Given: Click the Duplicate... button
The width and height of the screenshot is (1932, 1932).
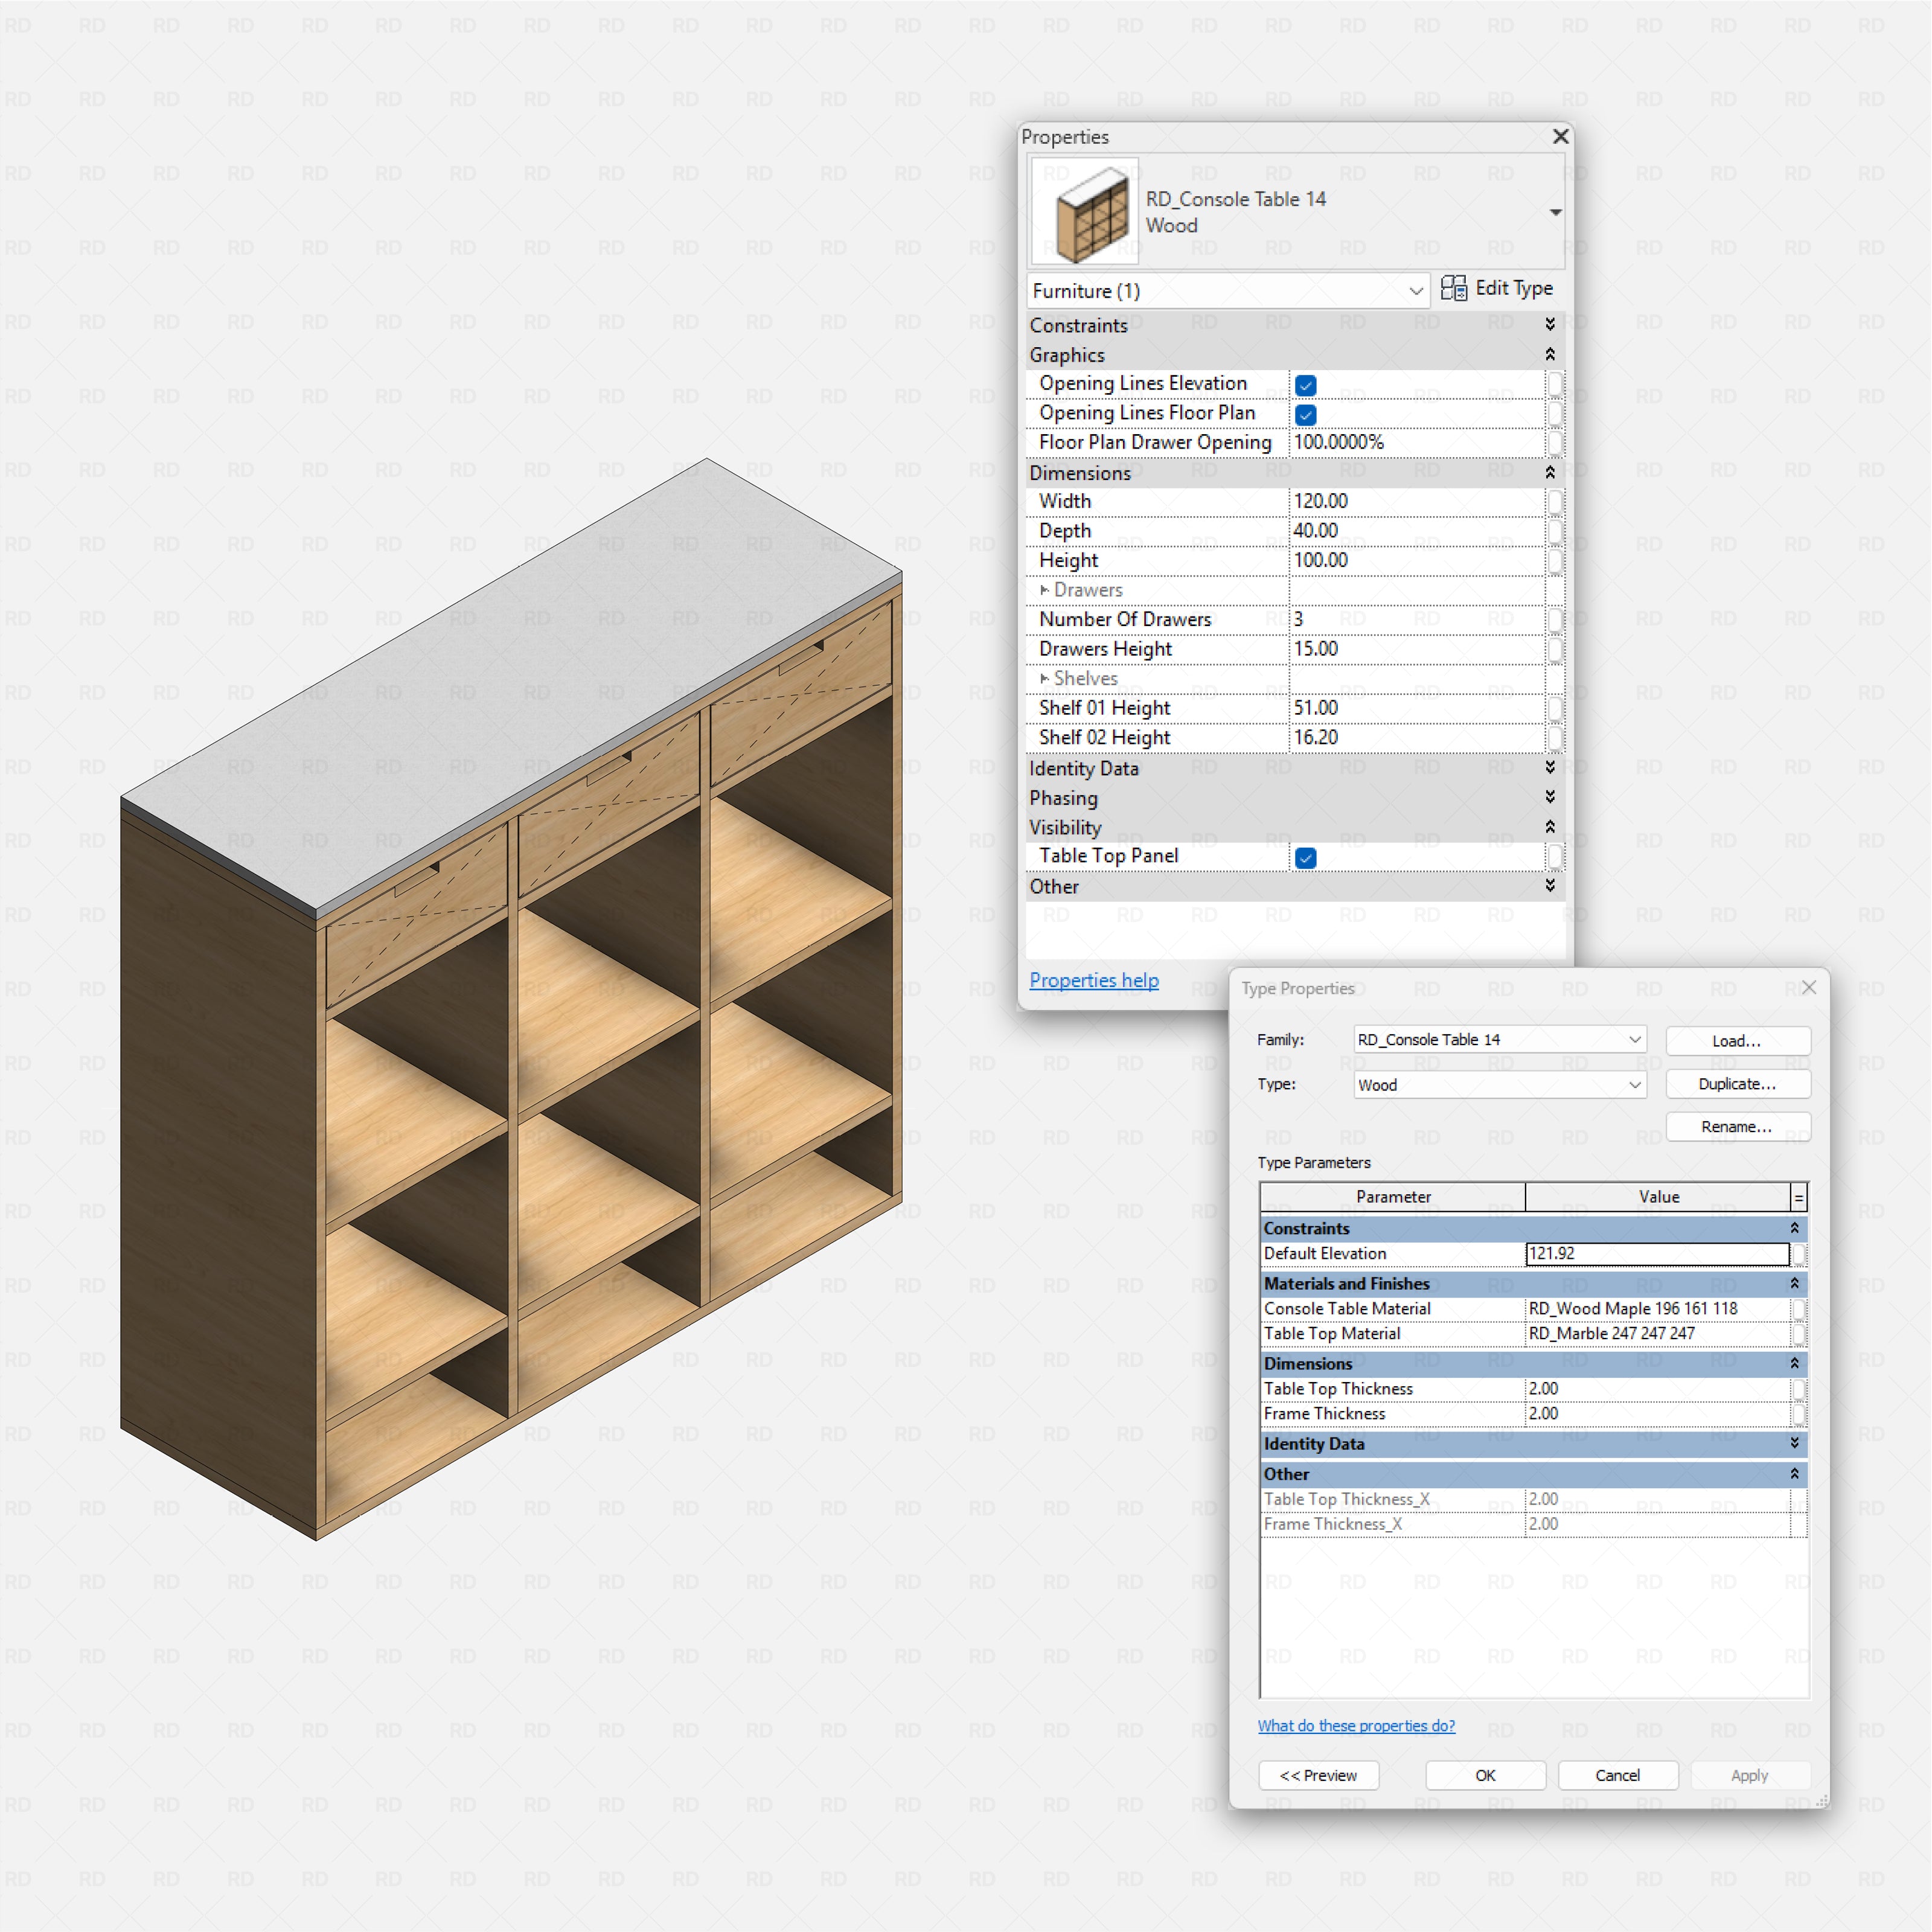Looking at the screenshot, I should point(1737,1084).
